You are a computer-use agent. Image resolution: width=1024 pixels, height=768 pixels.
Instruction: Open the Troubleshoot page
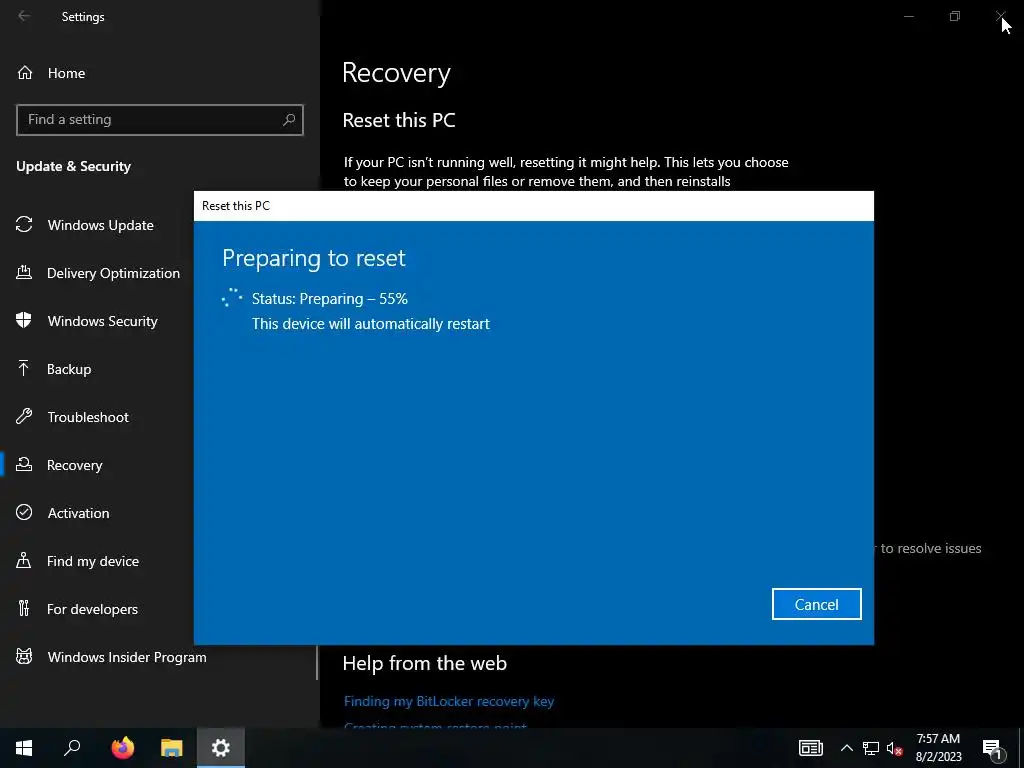(88, 417)
